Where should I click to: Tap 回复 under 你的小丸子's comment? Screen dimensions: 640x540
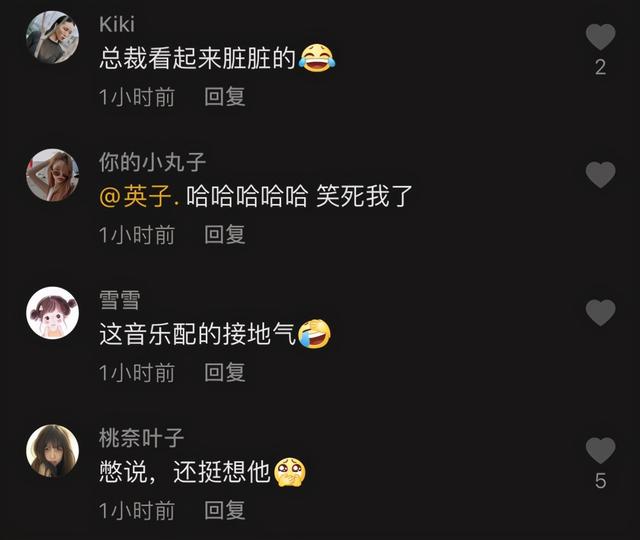pos(225,235)
